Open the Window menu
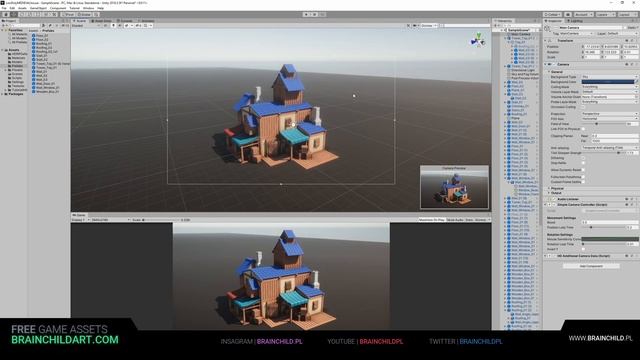The width and height of the screenshot is (640, 360). (88, 8)
